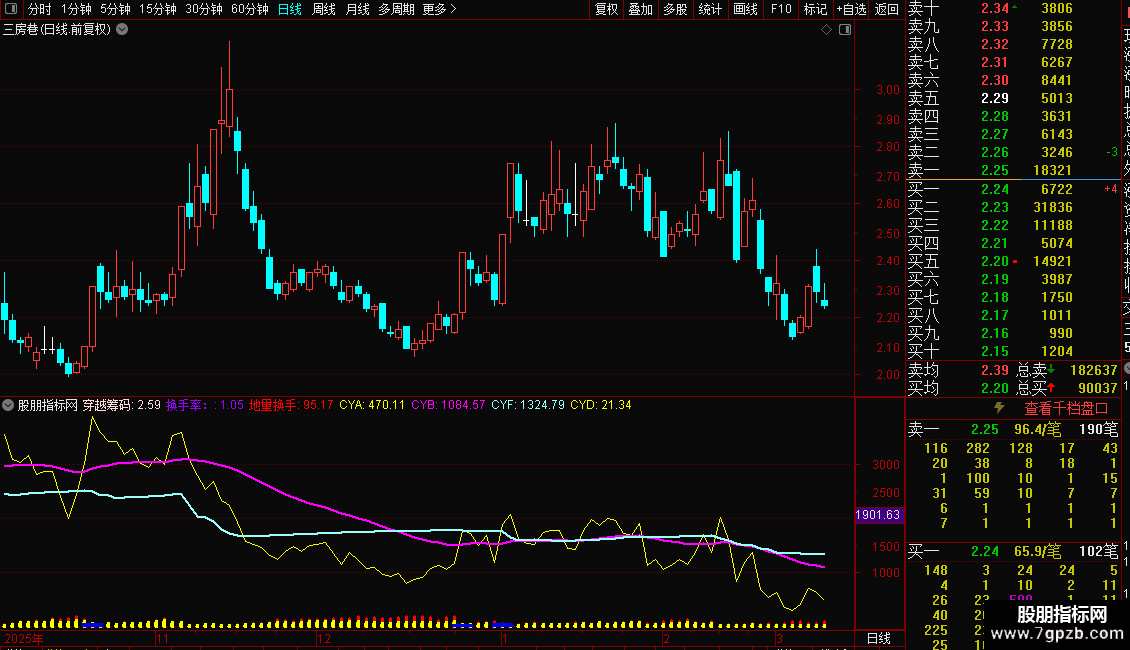Click the 日线 label at bottom axis
The image size is (1130, 650).
877,638
